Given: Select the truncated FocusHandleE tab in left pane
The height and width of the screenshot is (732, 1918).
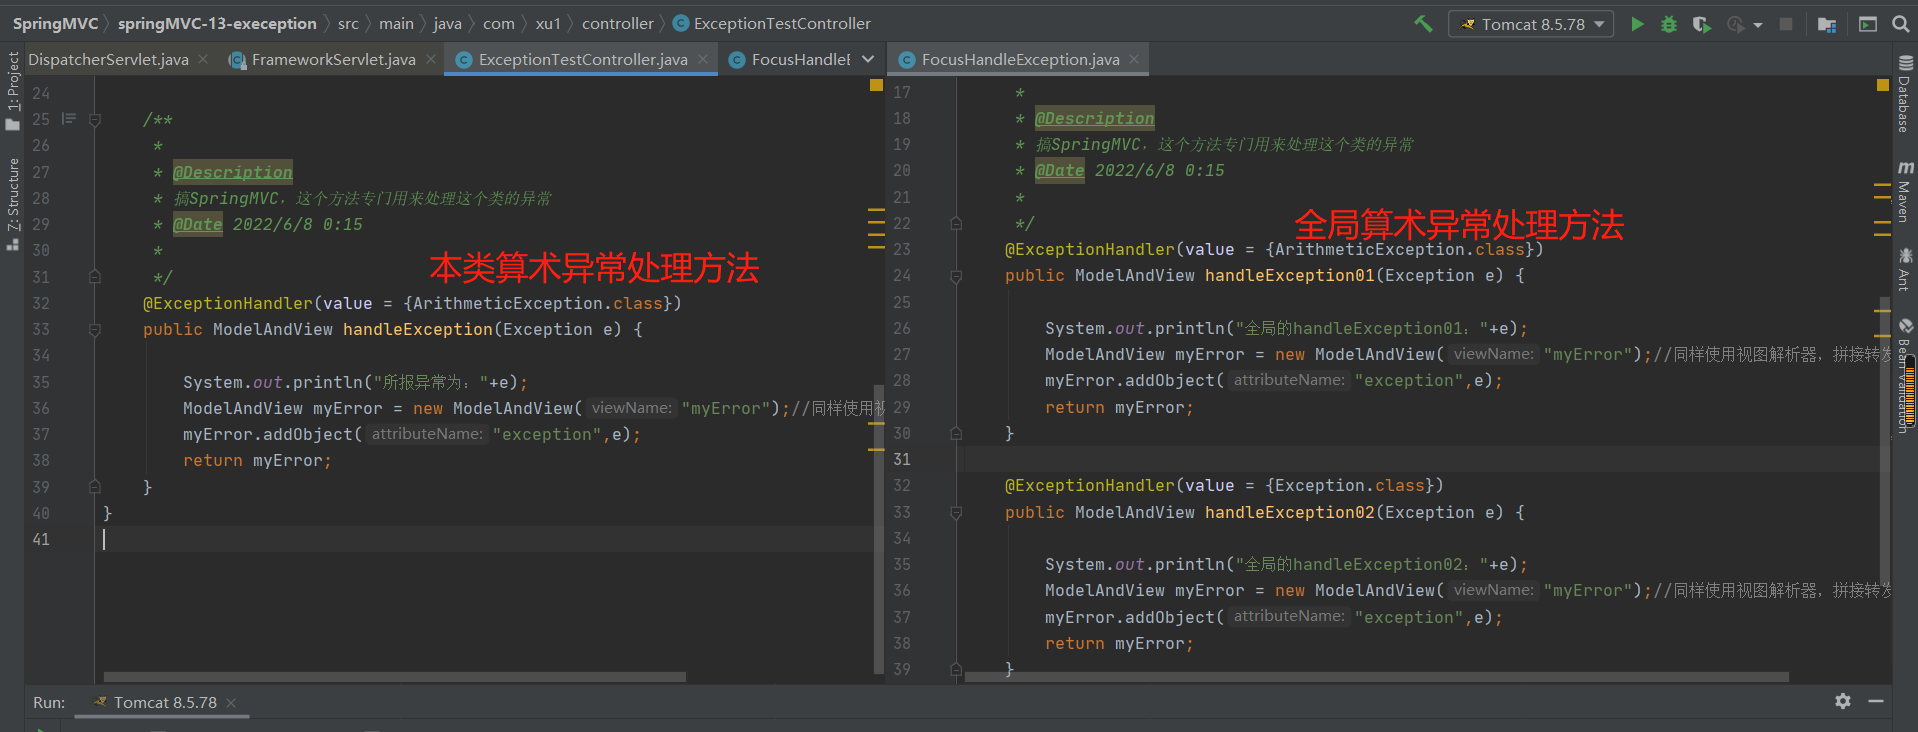Looking at the screenshot, I should pos(790,60).
